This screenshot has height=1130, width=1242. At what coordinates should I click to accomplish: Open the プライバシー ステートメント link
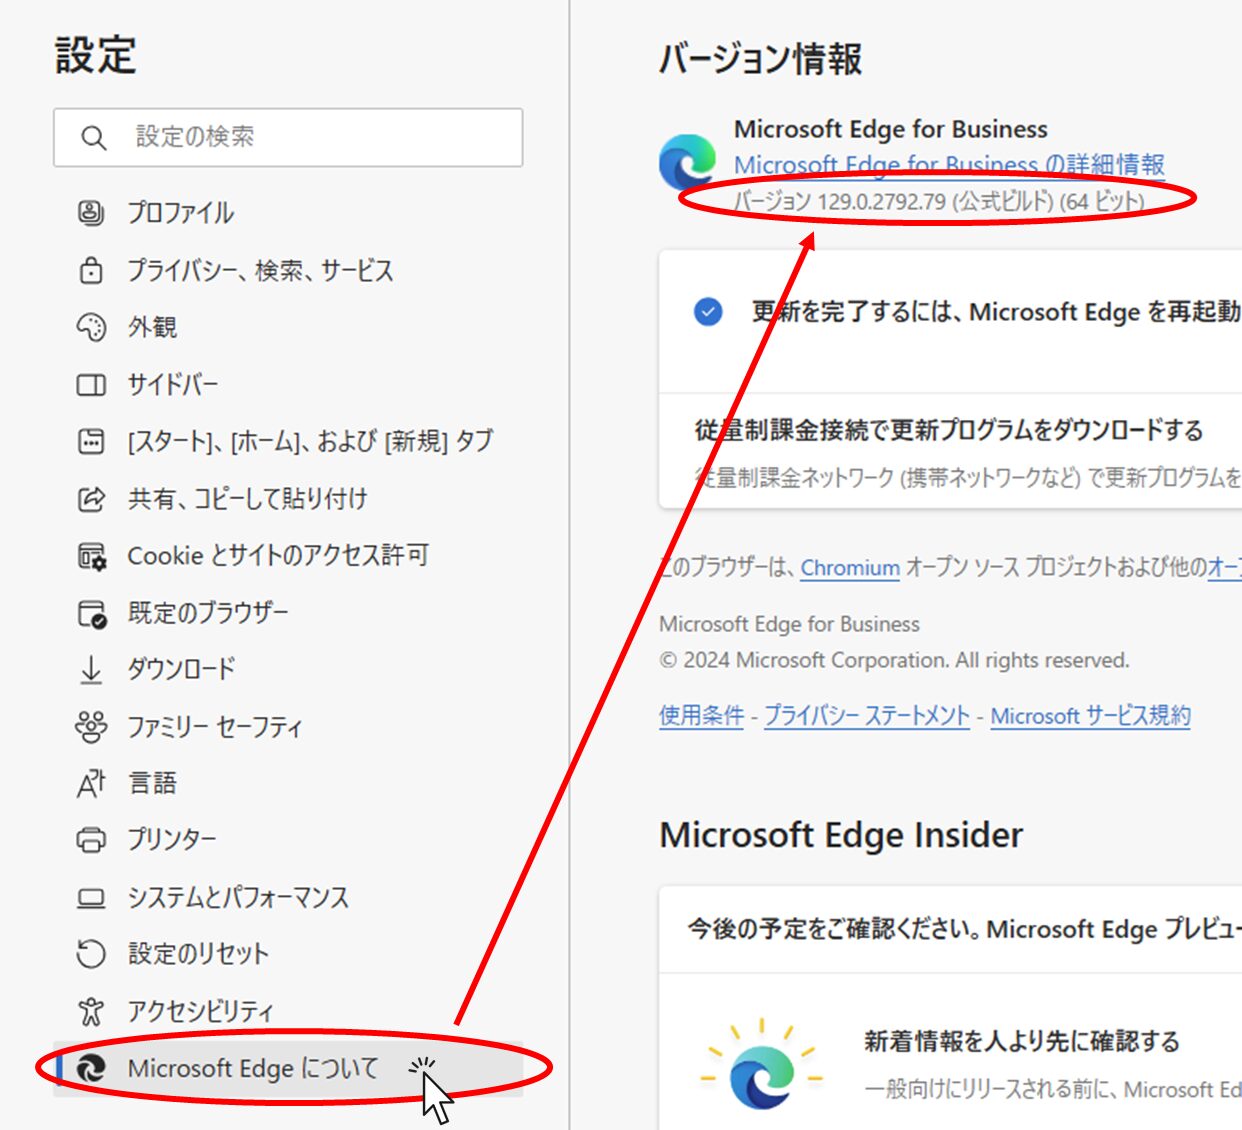866,715
